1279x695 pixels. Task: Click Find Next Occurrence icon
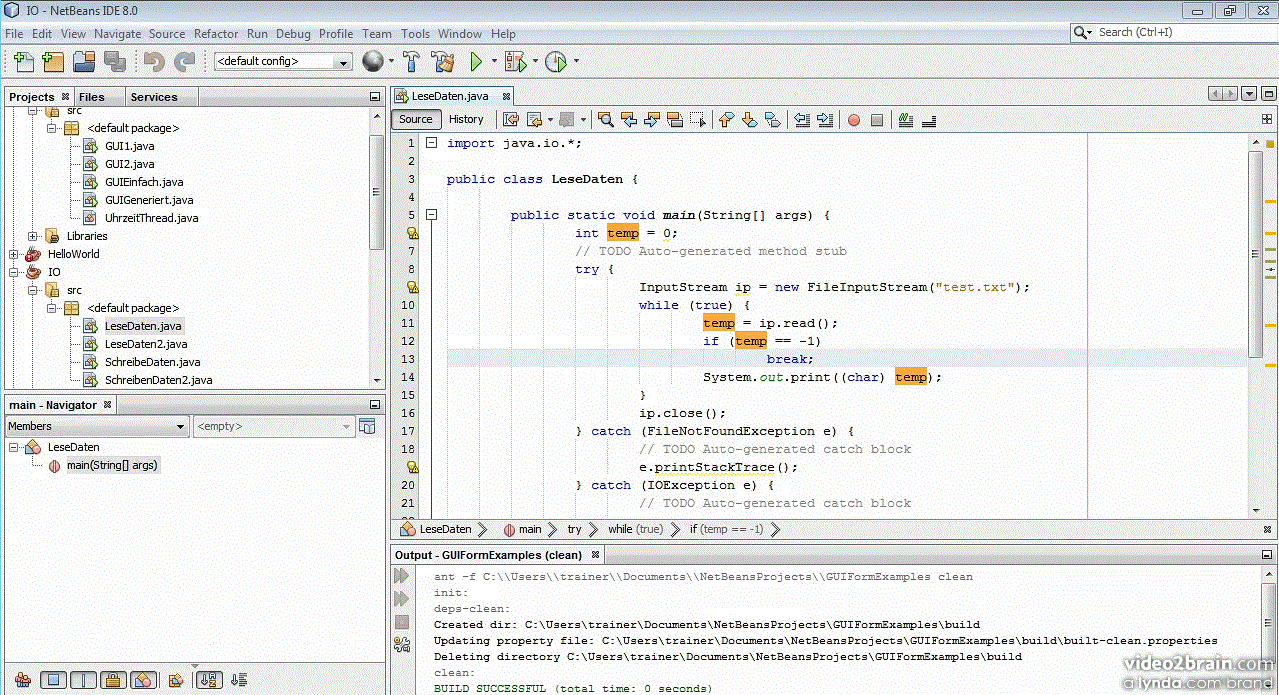[652, 120]
